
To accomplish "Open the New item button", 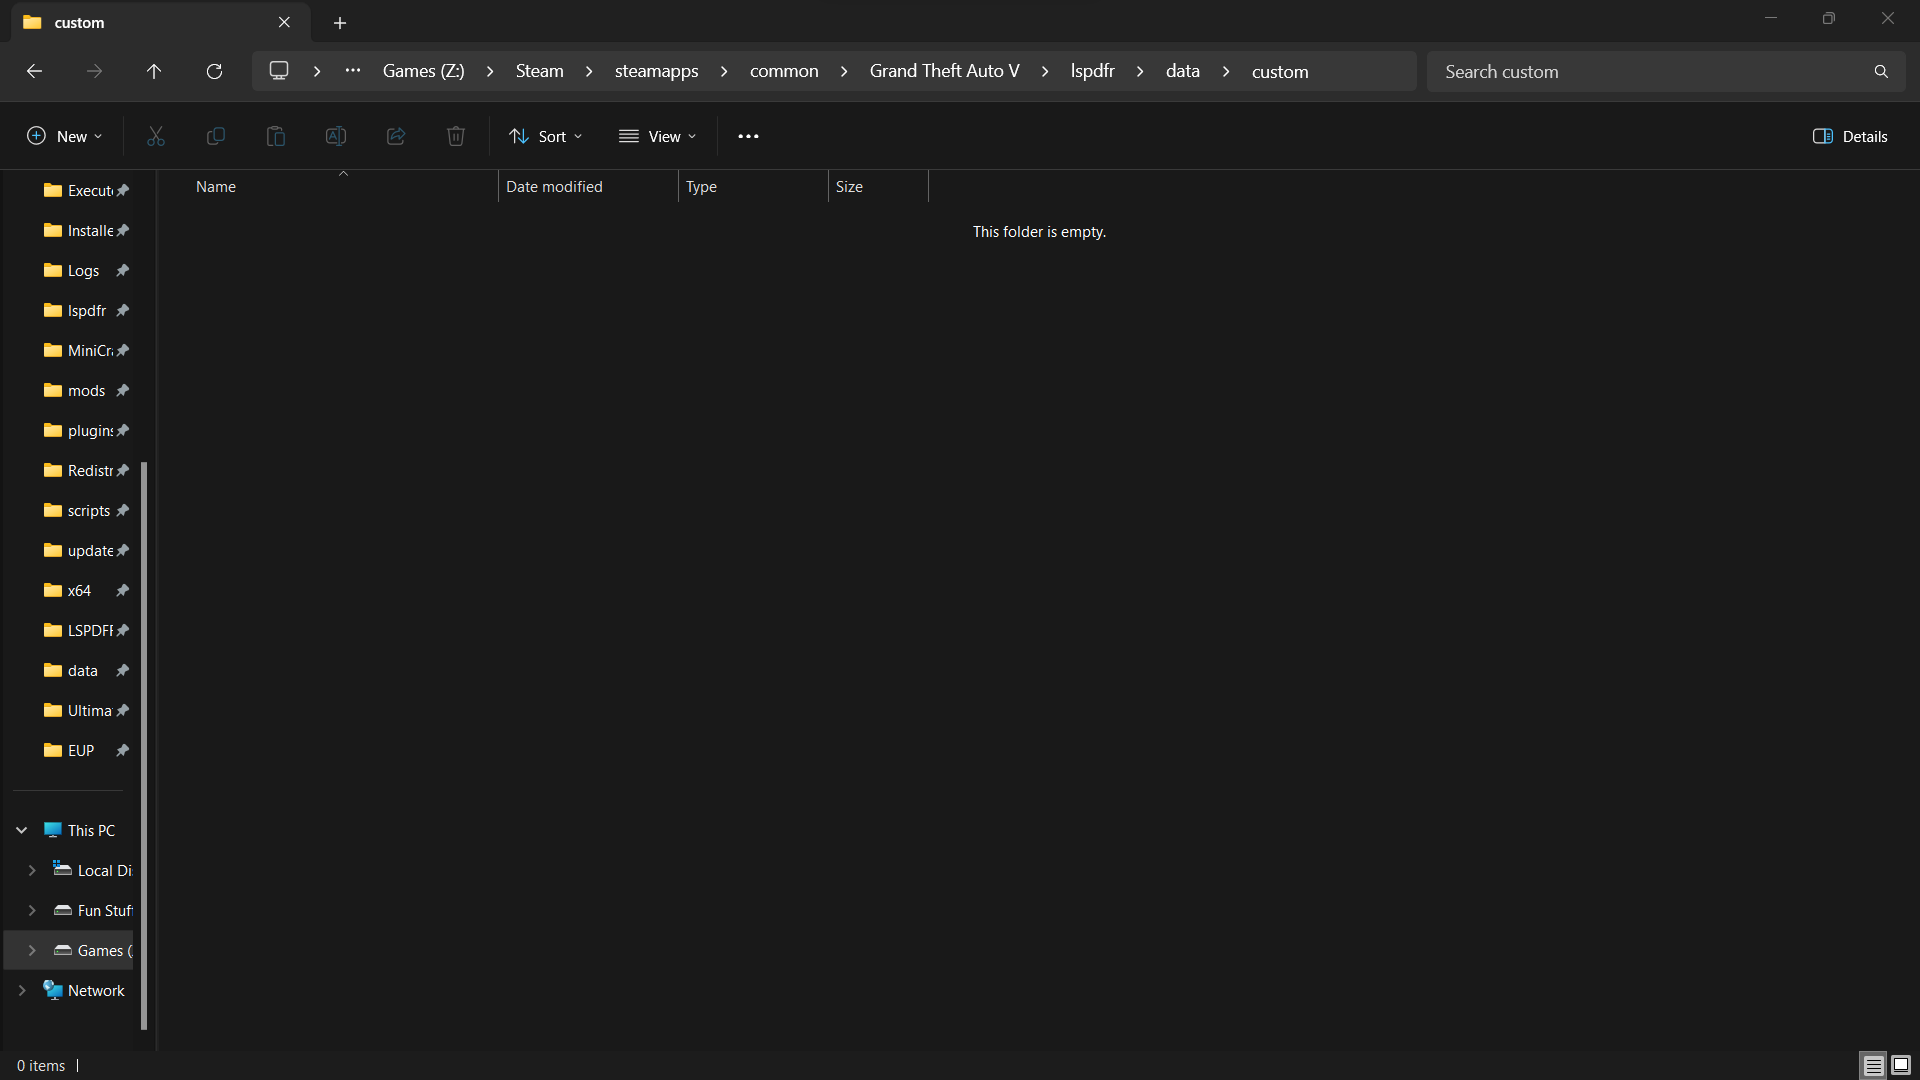I will pos(64,136).
